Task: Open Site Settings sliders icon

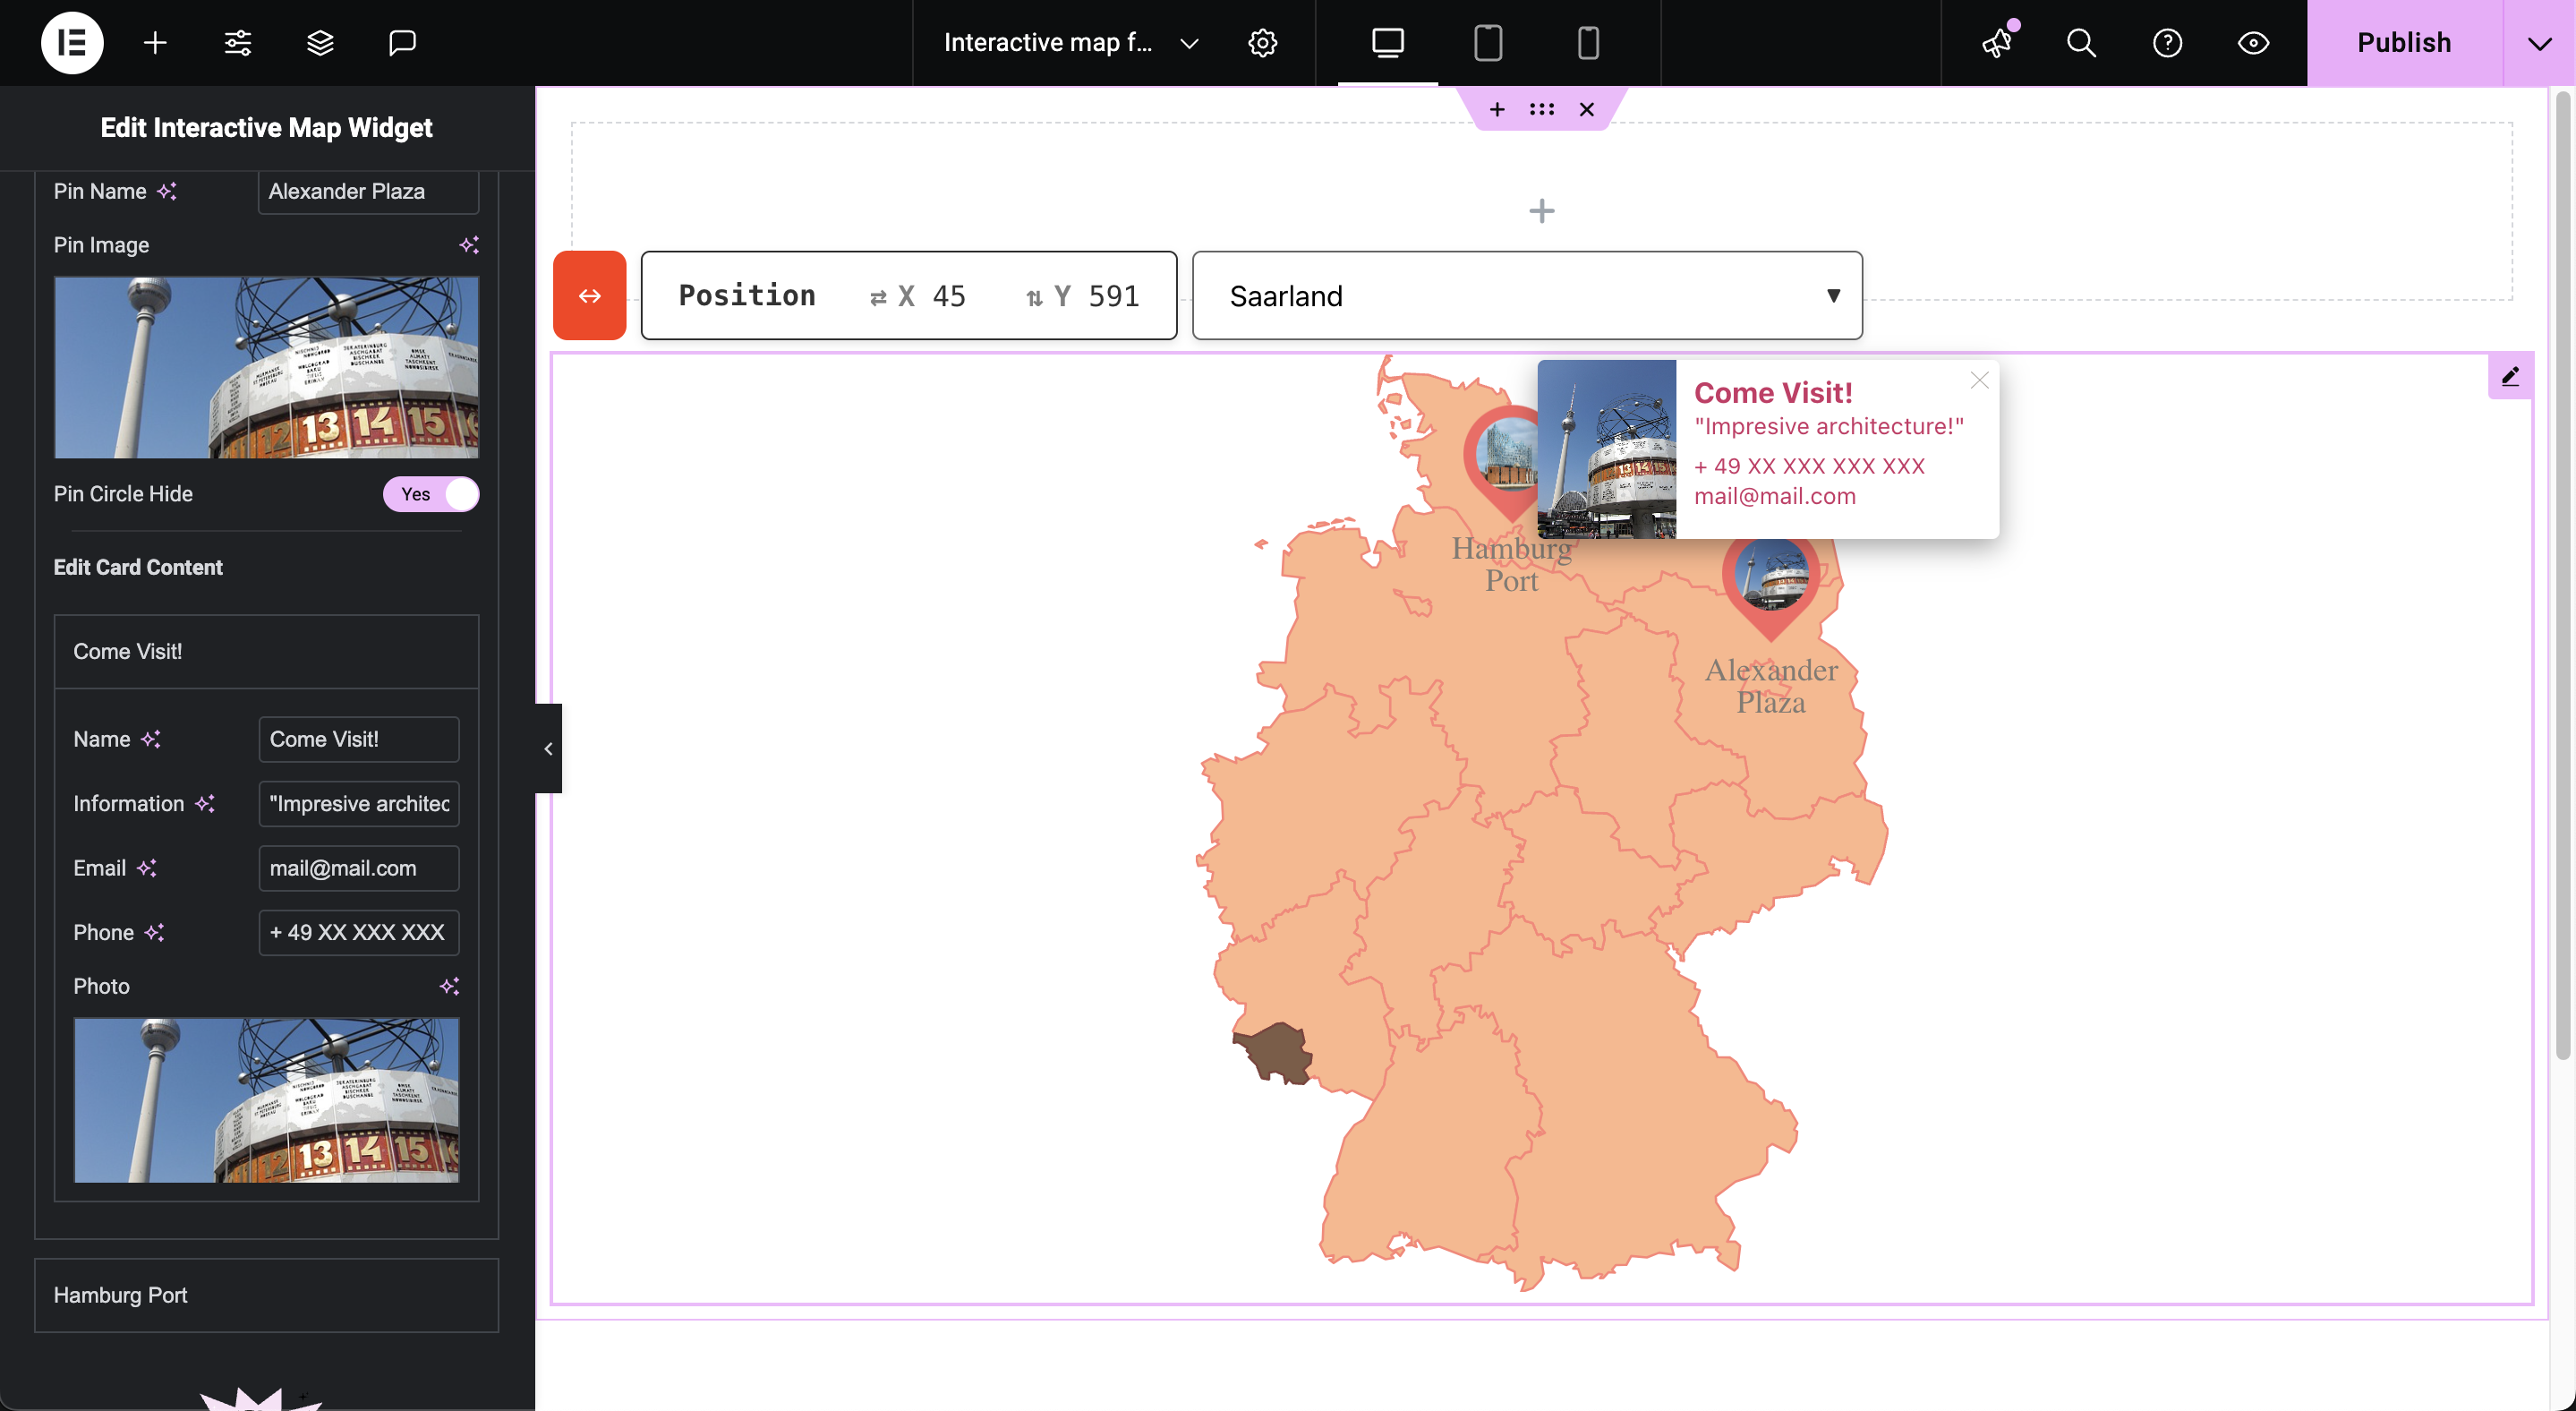Action: coord(238,43)
